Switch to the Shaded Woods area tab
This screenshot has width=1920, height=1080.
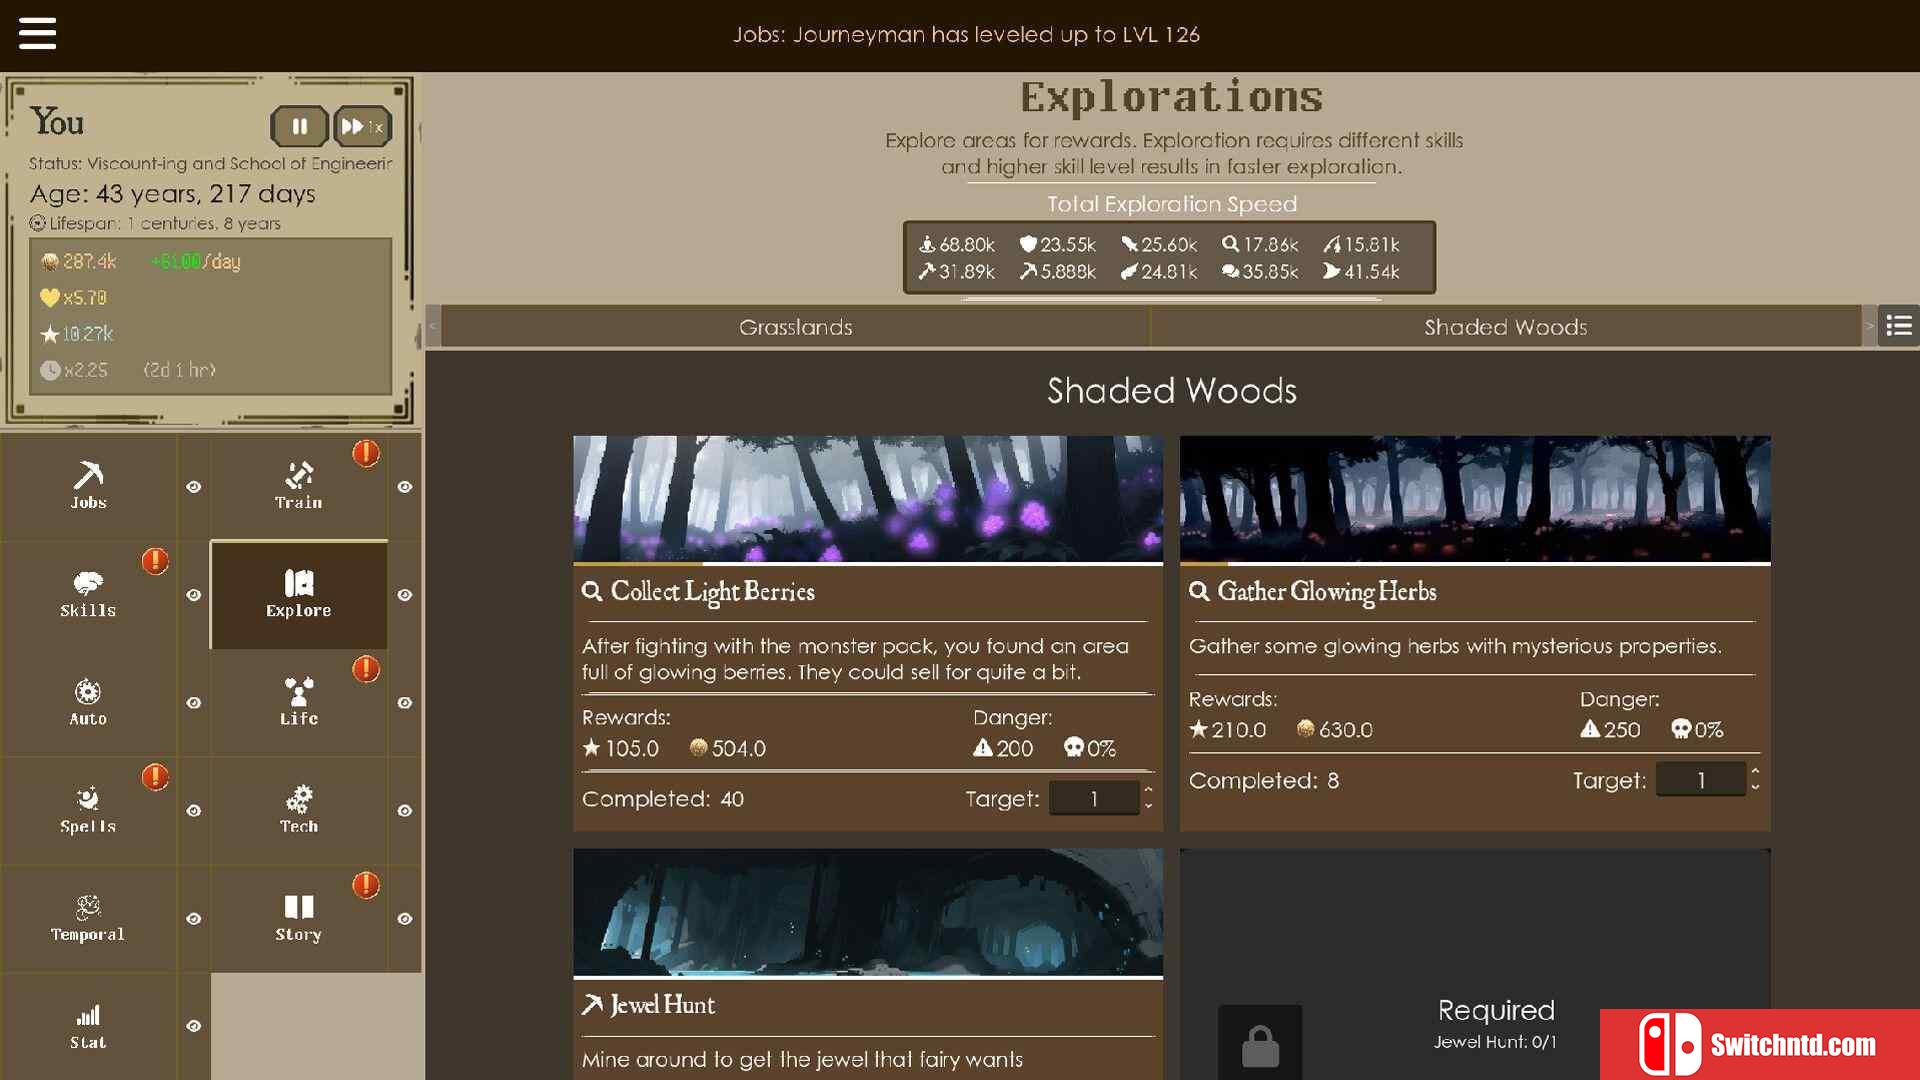[x=1505, y=327]
